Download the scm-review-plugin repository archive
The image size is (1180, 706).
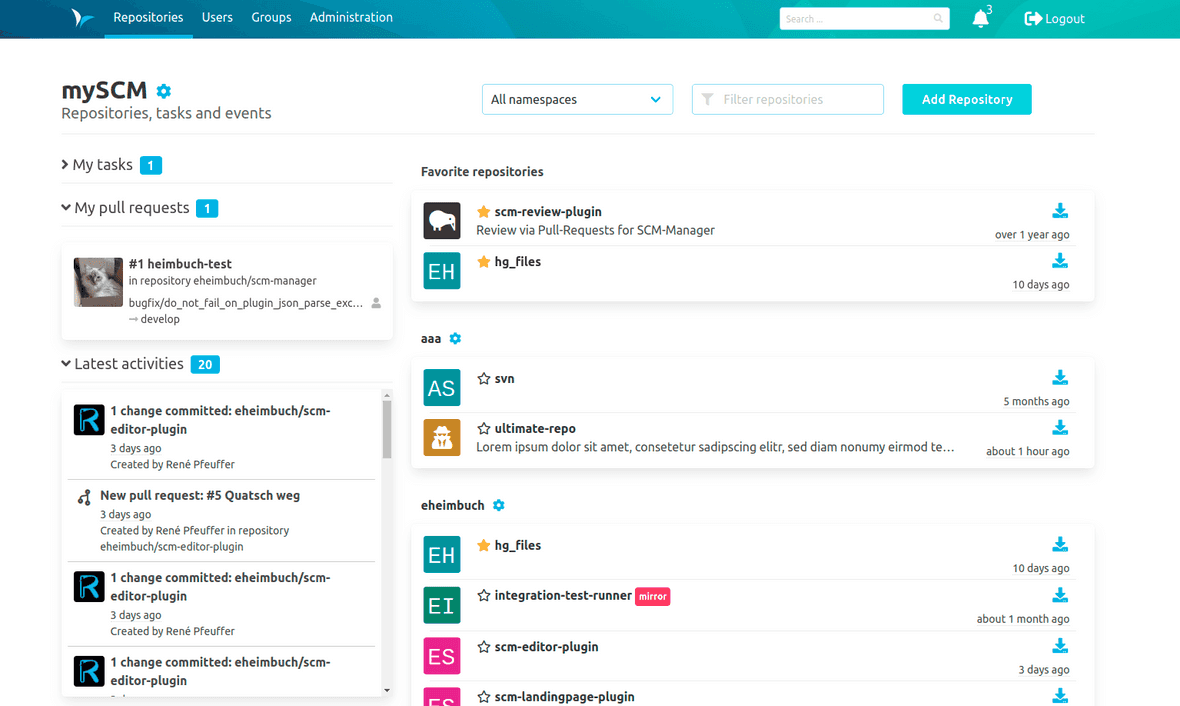(x=1060, y=211)
